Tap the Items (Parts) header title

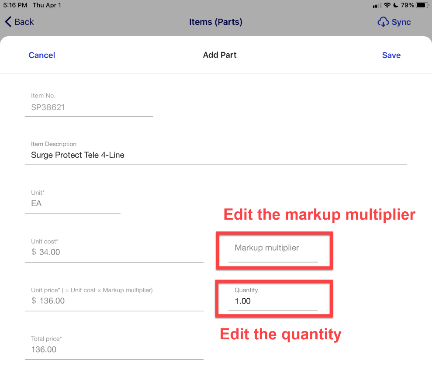coord(216,22)
